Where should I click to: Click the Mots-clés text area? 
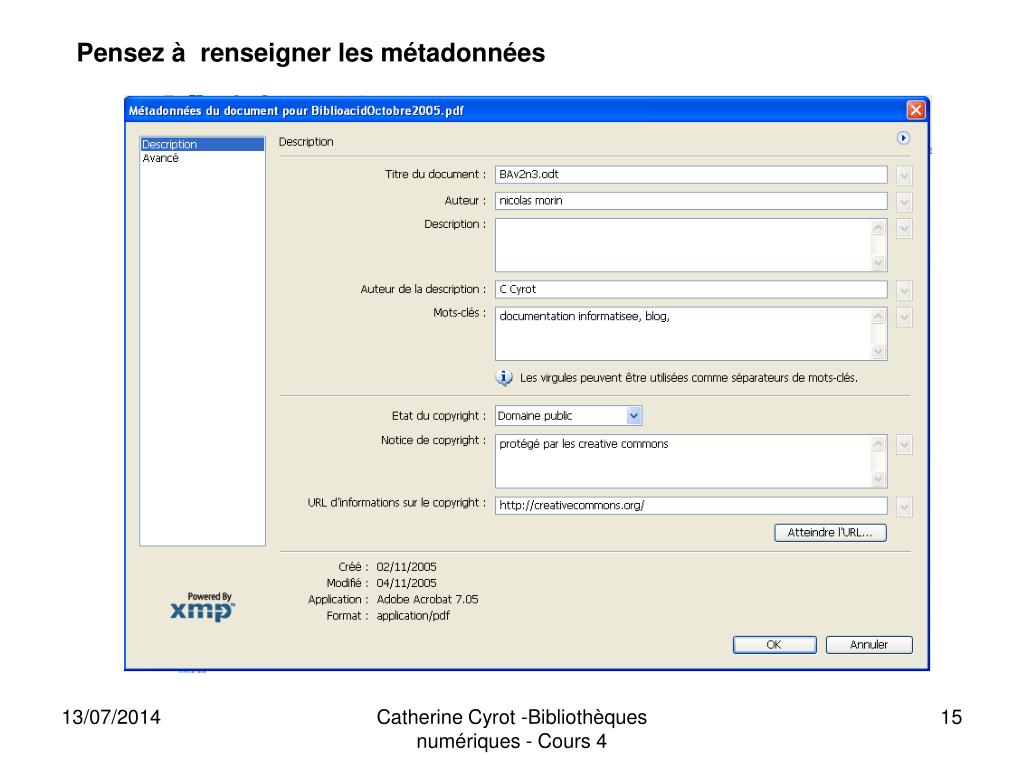683,334
